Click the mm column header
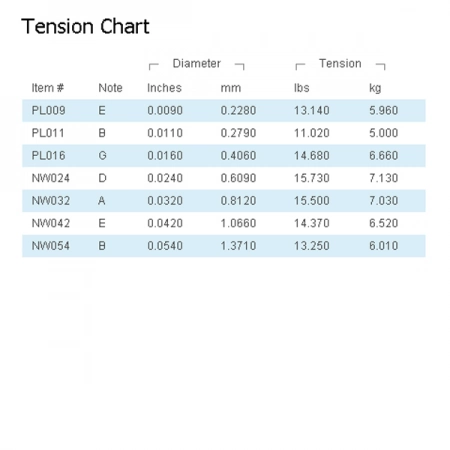Image resolution: width=450 pixels, height=450 pixels. pyautogui.click(x=231, y=88)
